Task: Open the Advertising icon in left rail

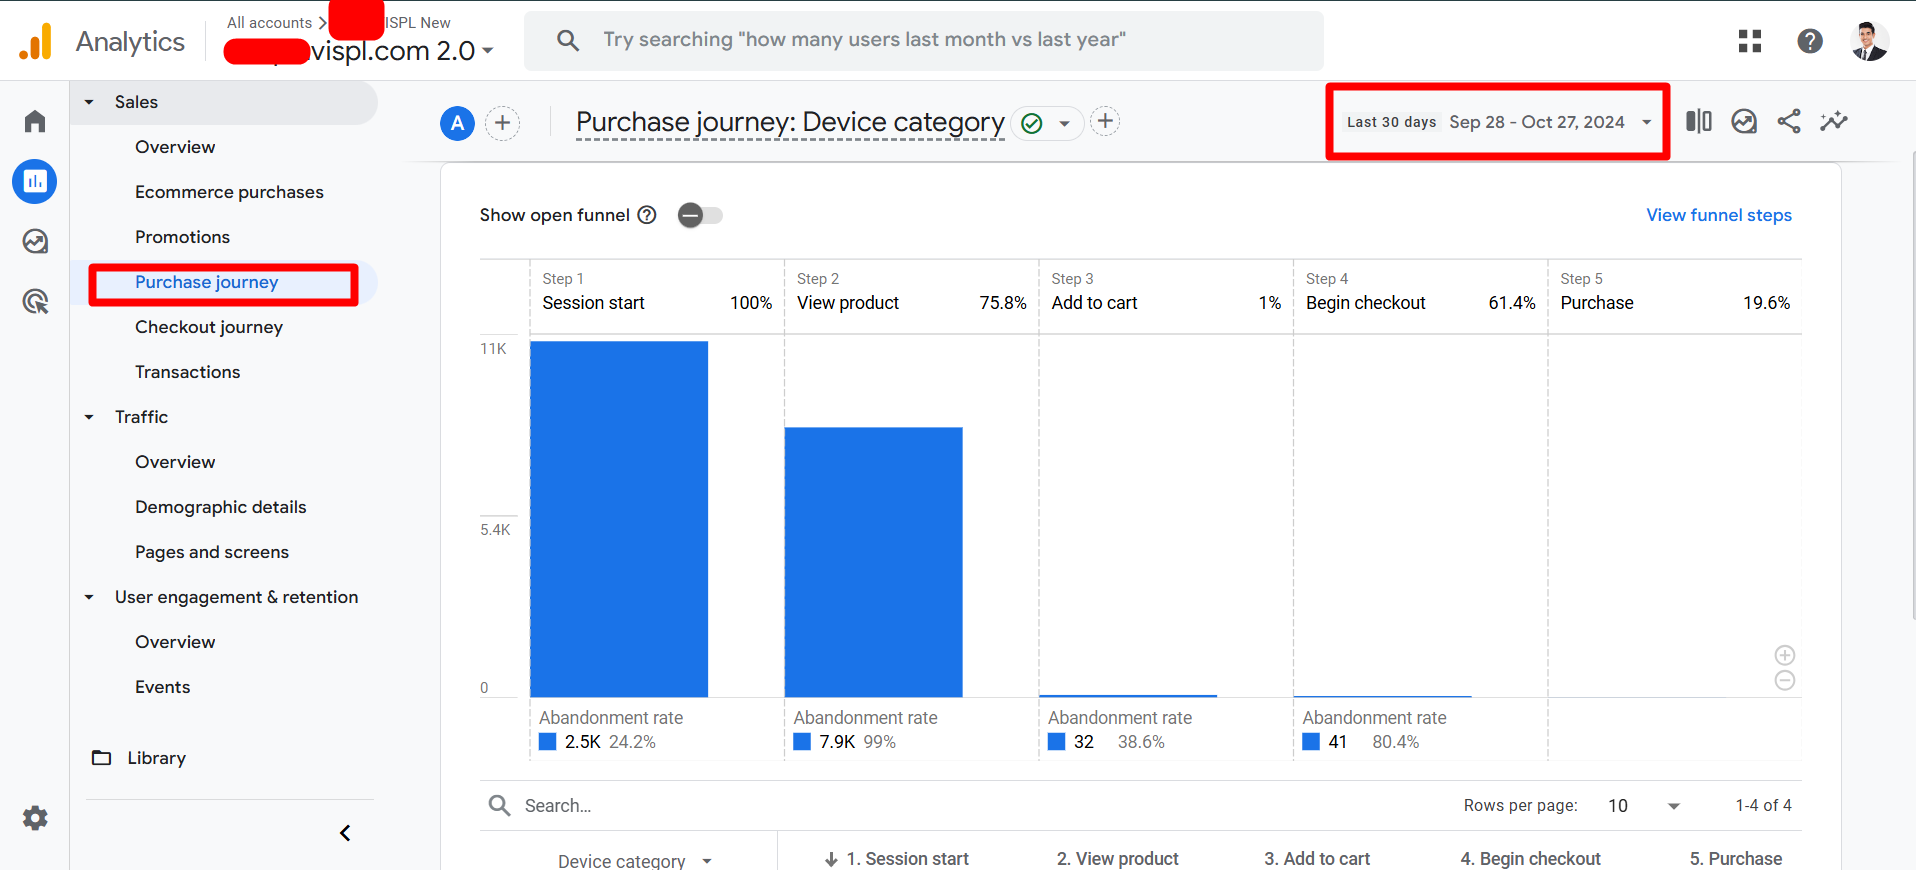Action: coord(35,301)
